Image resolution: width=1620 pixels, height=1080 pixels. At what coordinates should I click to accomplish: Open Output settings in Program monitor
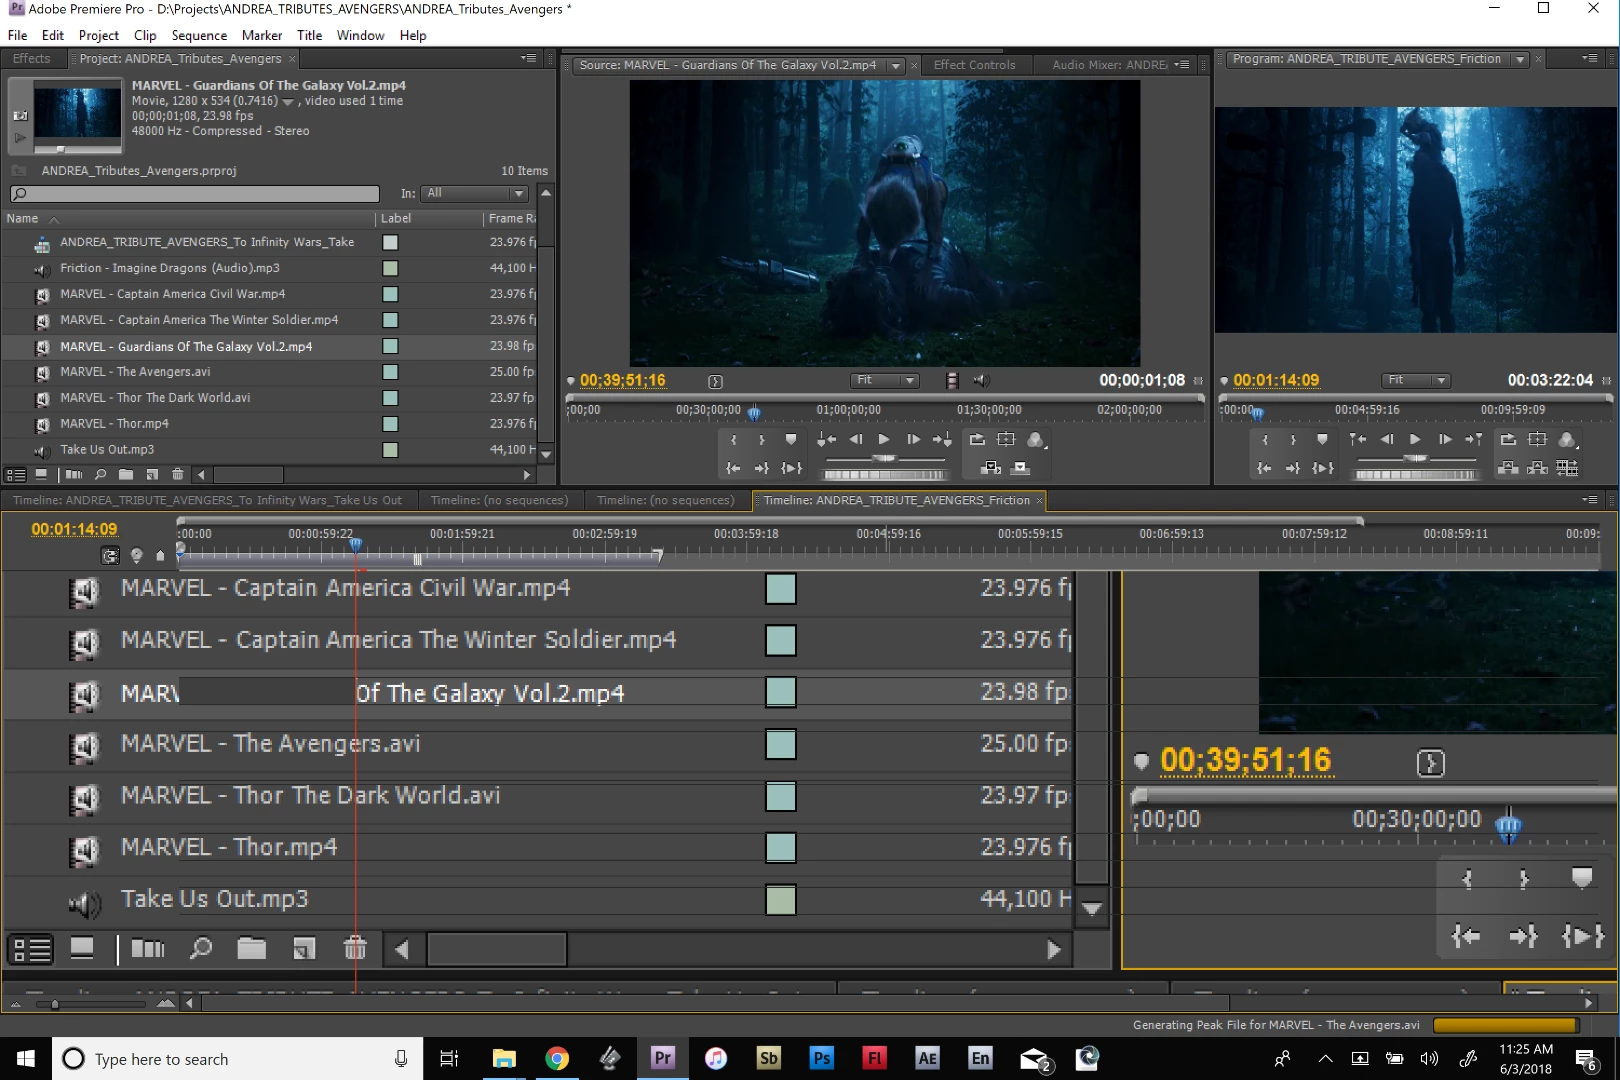click(1567, 439)
